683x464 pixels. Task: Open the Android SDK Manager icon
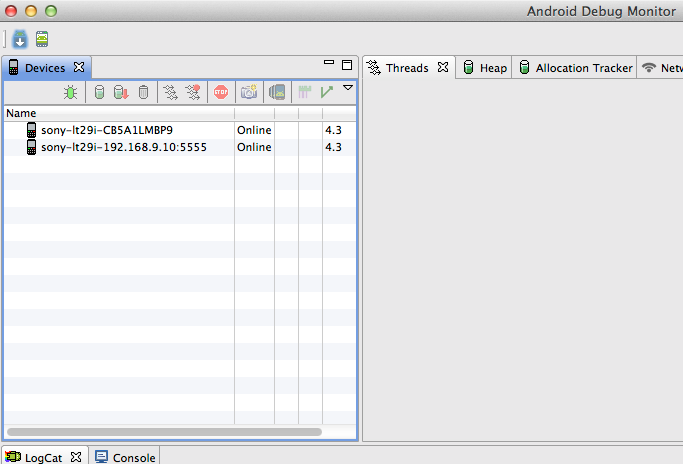(20, 40)
